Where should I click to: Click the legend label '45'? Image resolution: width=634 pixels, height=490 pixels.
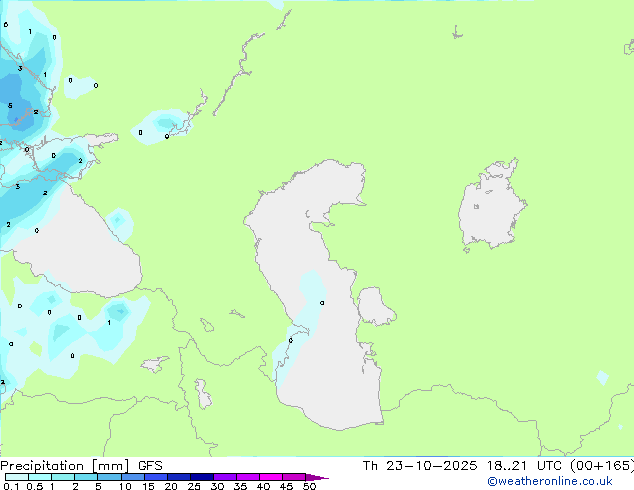[287, 486]
